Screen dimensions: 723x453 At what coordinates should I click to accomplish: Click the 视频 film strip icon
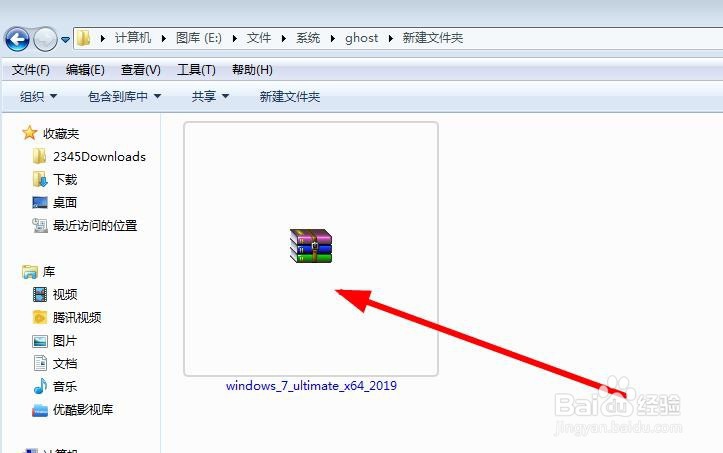pos(40,294)
